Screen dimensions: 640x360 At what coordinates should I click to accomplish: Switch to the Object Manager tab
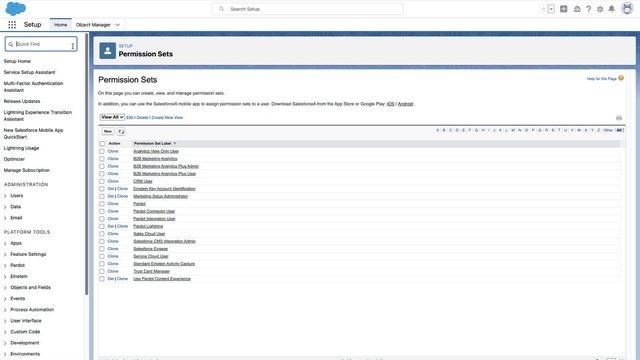tap(93, 25)
